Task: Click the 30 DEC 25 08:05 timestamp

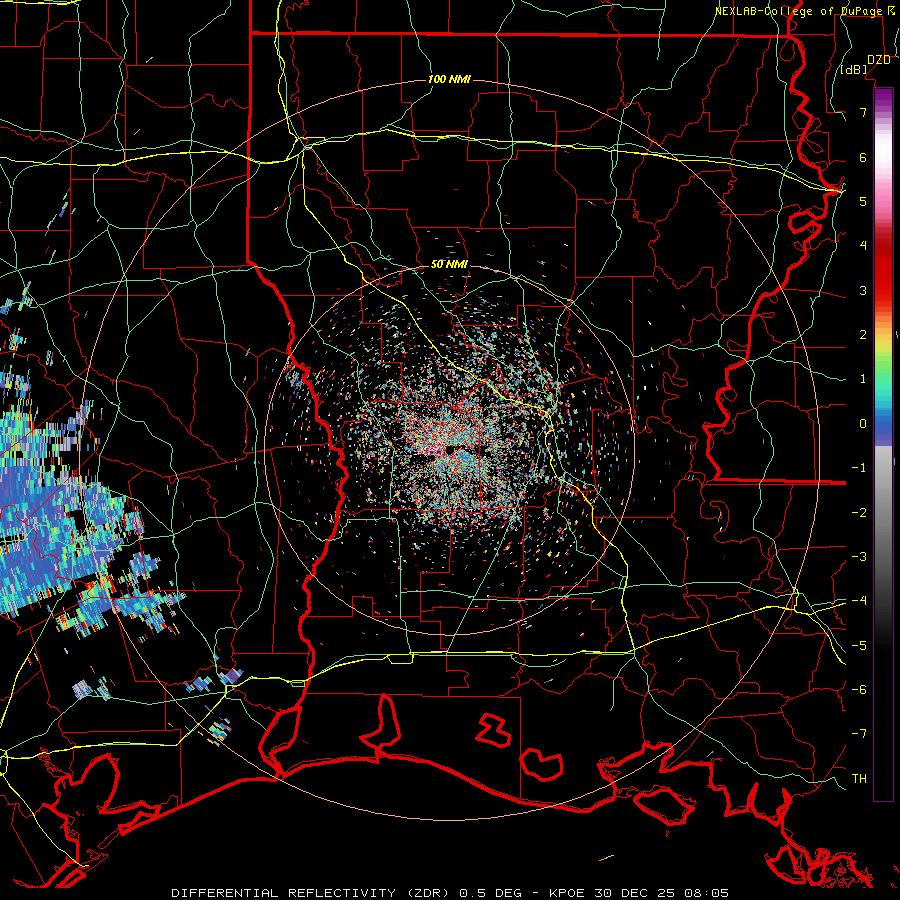Action: (660, 893)
